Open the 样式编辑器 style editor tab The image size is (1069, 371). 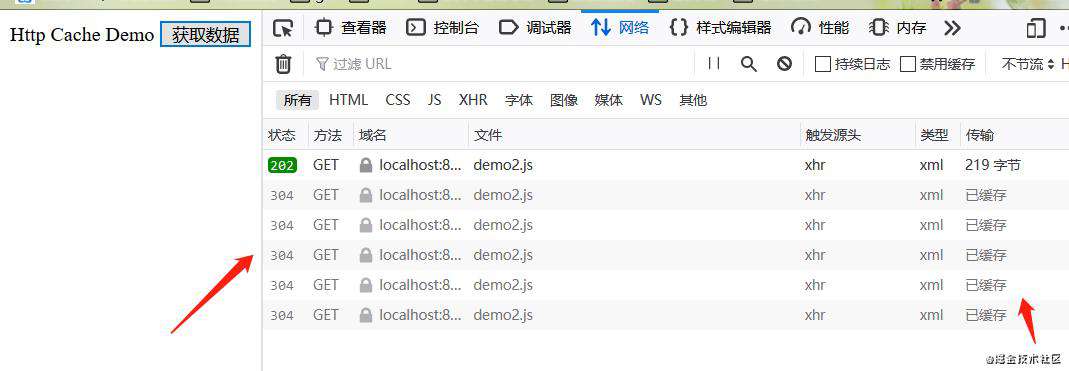click(721, 28)
